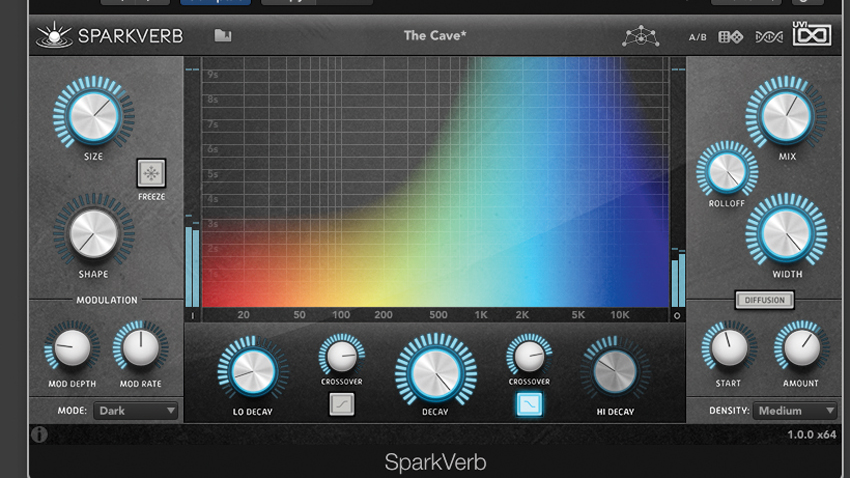Click the 9s time label in display
The height and width of the screenshot is (478, 850).
tap(212, 74)
